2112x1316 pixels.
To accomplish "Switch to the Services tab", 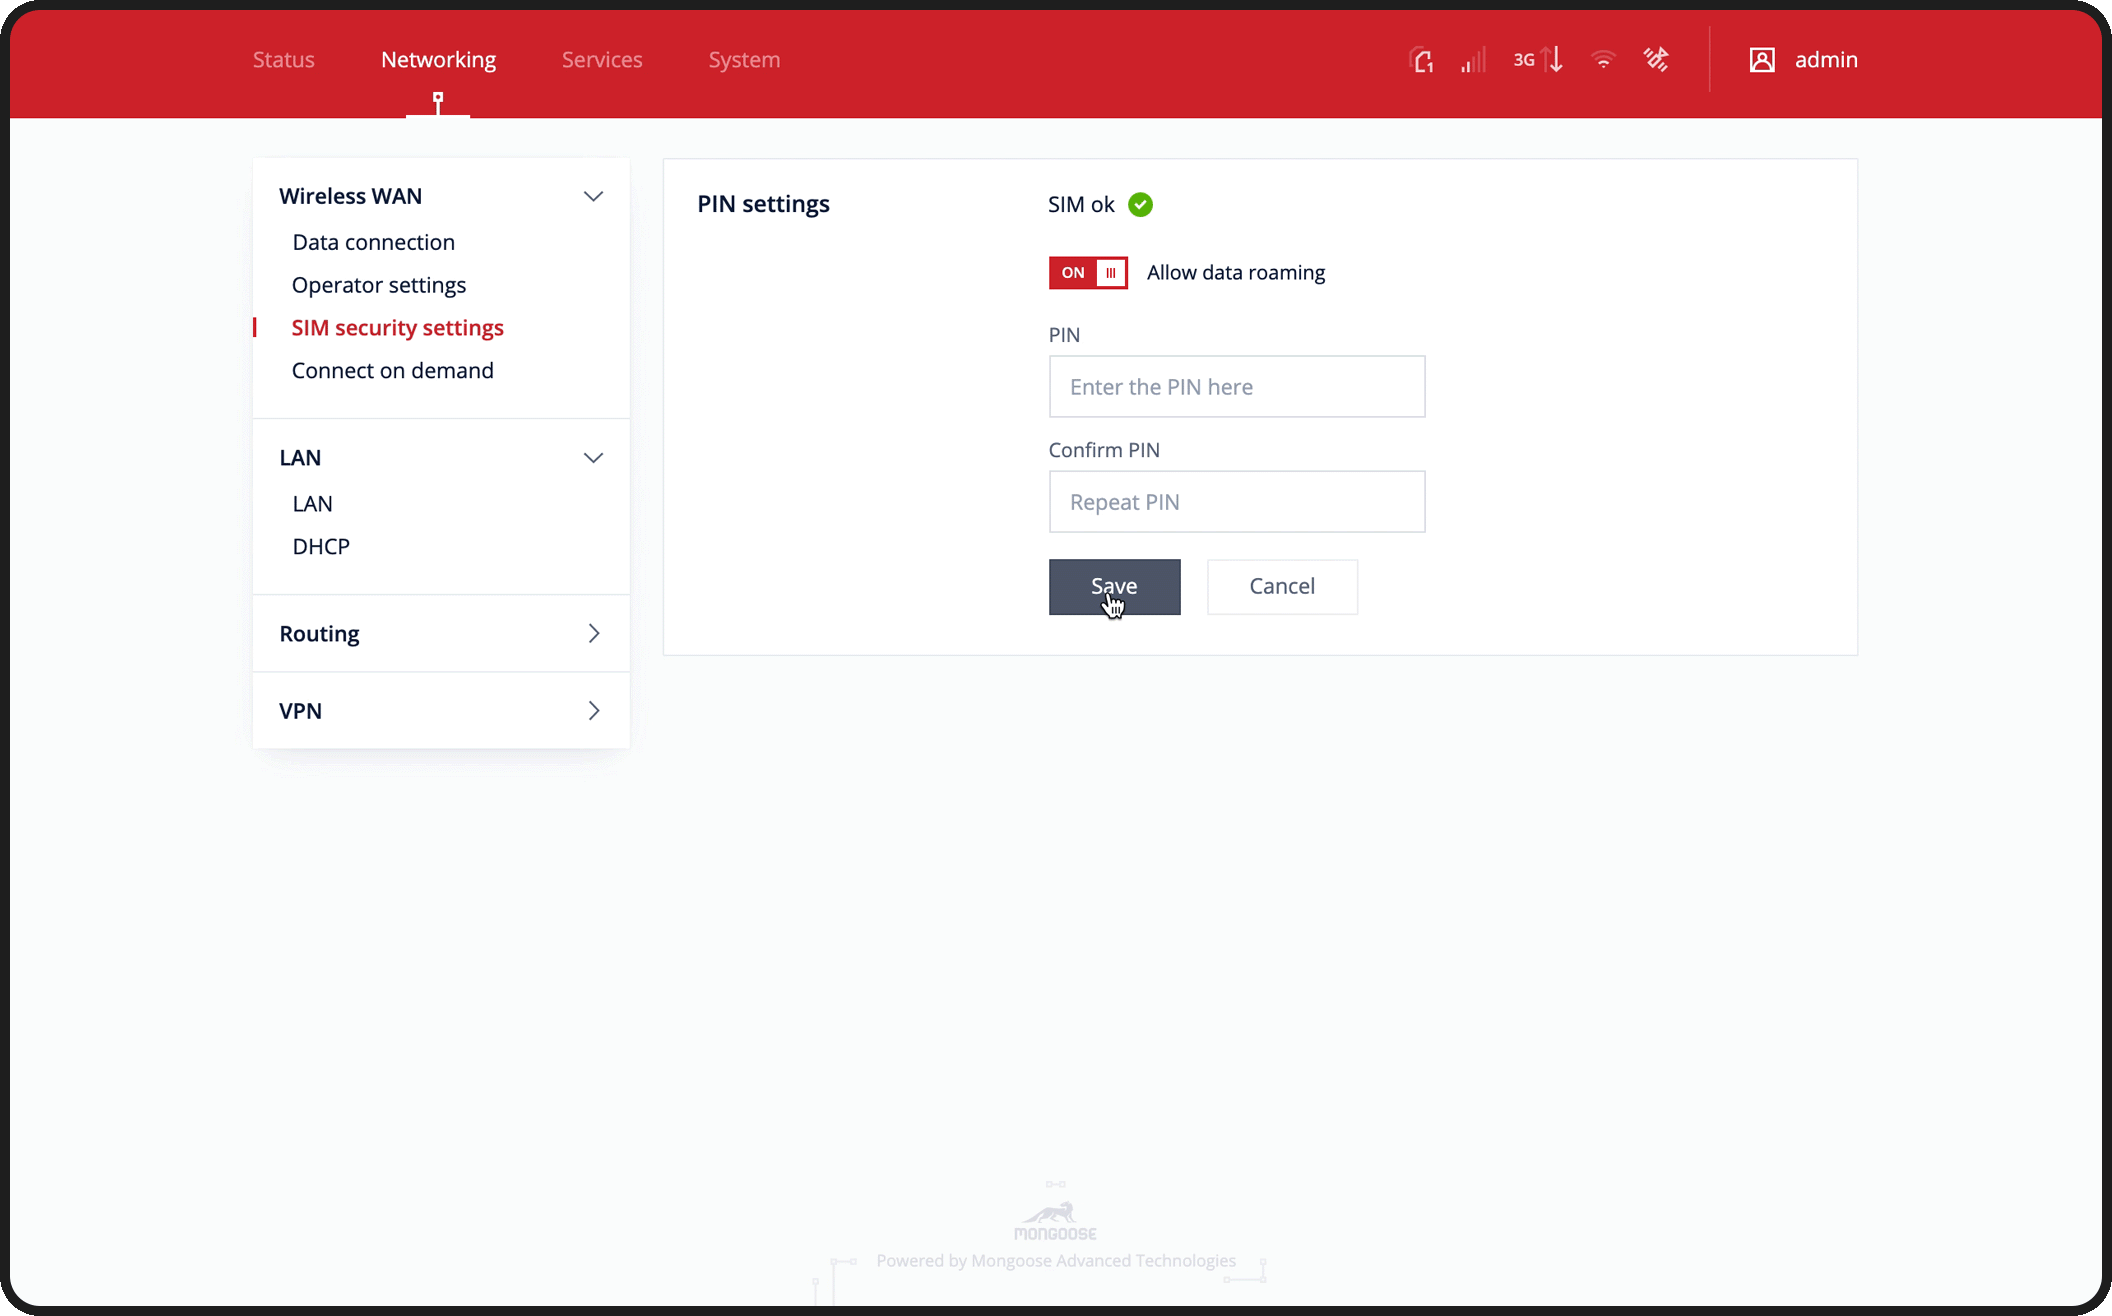I will click(x=601, y=59).
